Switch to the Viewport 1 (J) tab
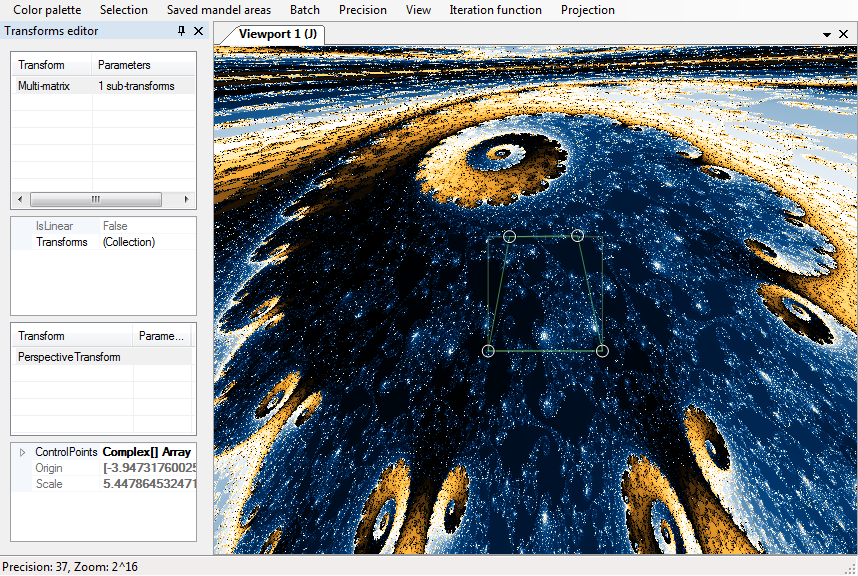The image size is (858, 576). (x=277, y=34)
